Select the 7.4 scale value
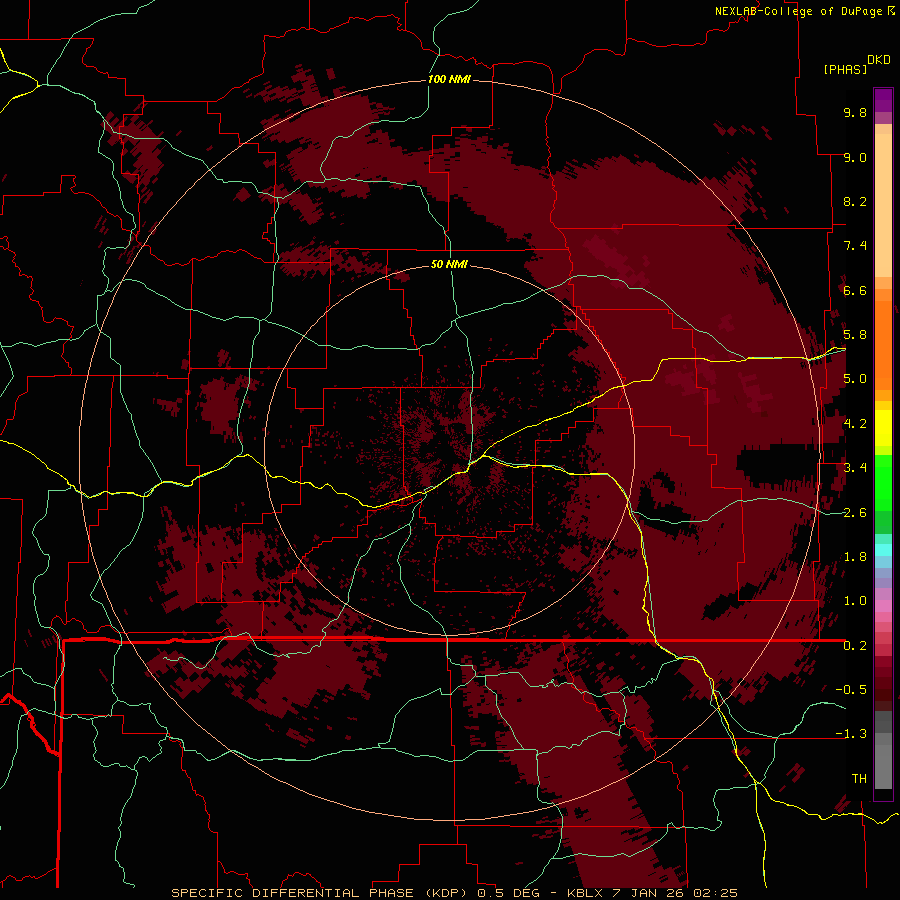 [855, 246]
